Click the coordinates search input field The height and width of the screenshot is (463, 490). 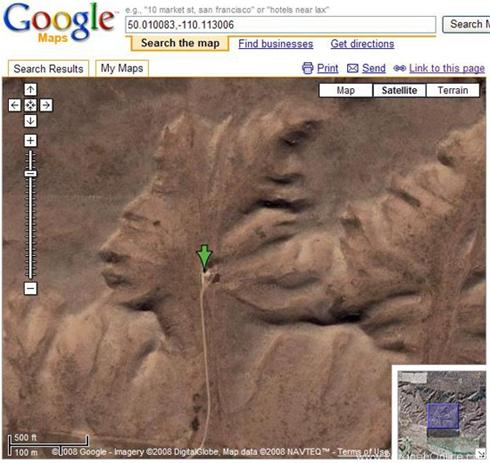click(280, 25)
